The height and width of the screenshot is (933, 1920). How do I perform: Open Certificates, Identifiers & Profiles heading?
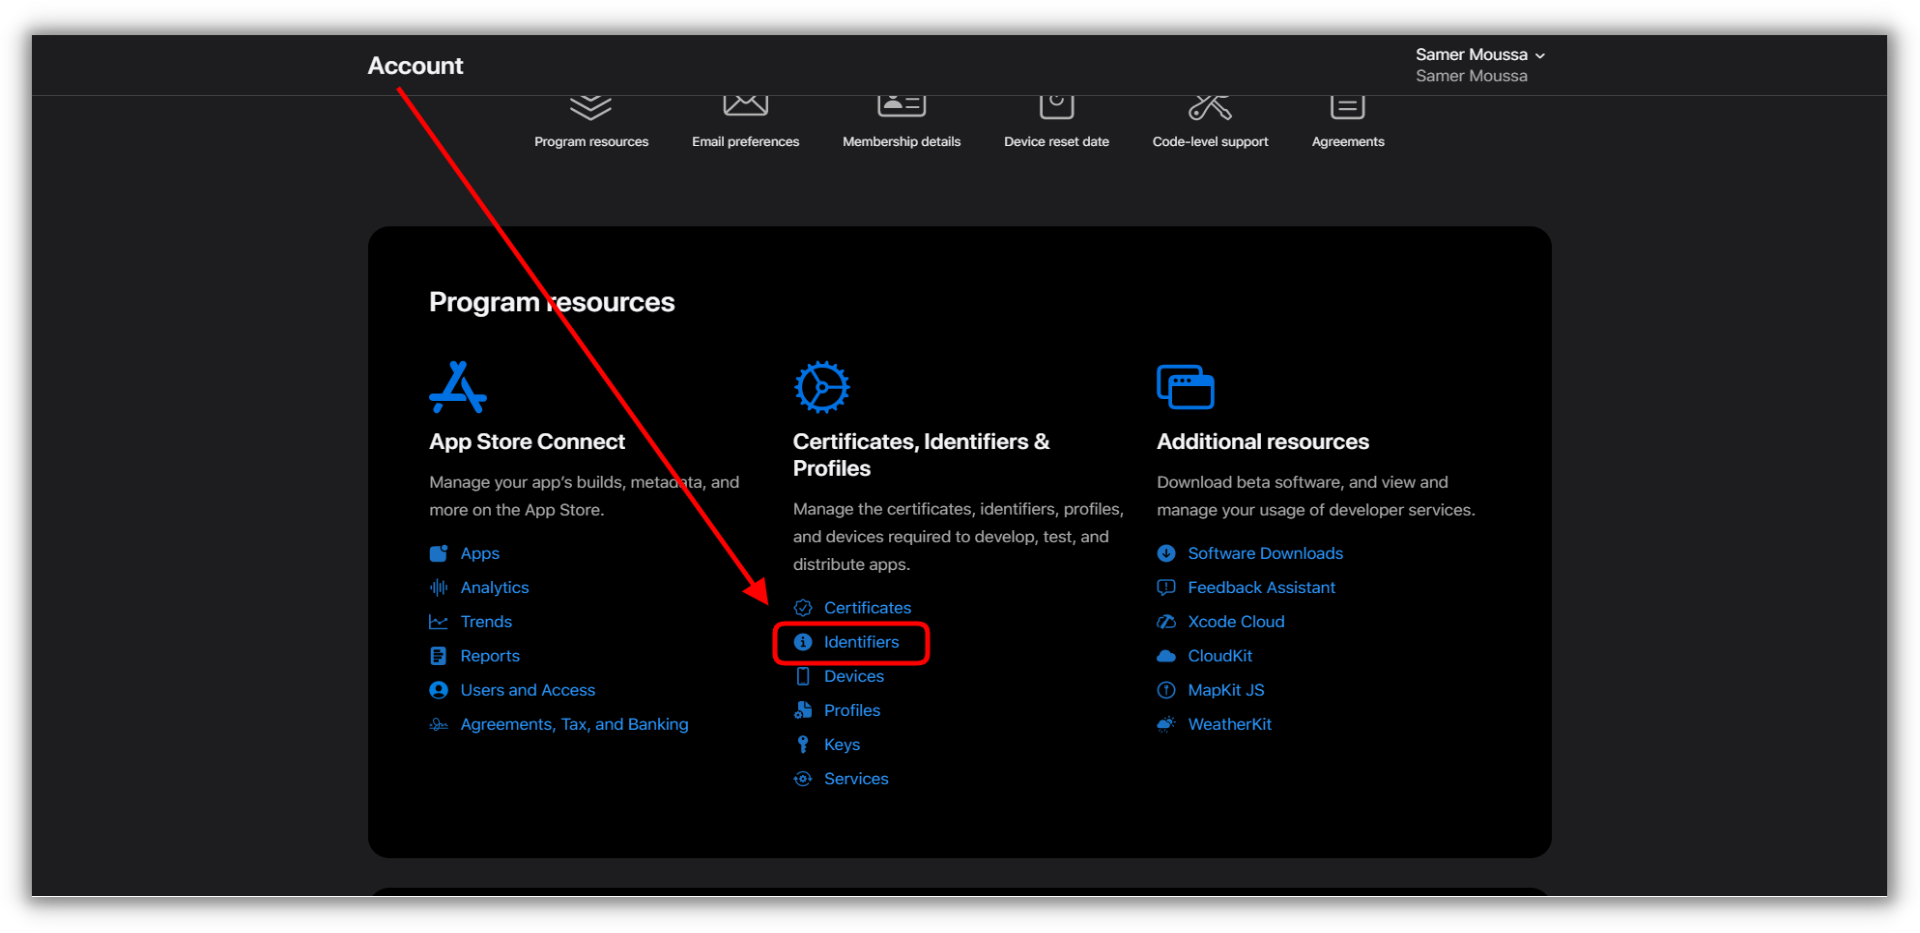click(x=921, y=455)
